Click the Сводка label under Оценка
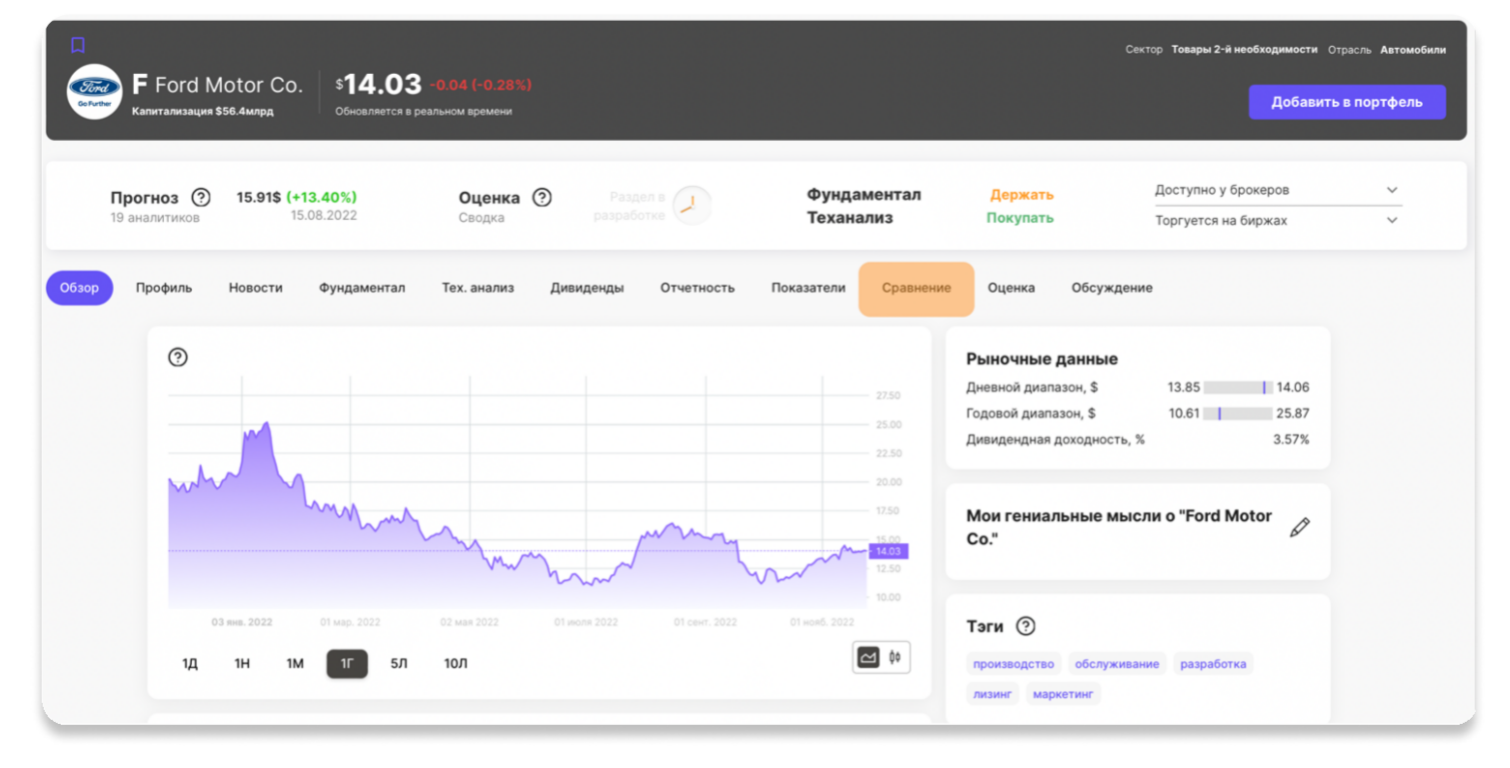This screenshot has width=1510, height=768. click(482, 218)
